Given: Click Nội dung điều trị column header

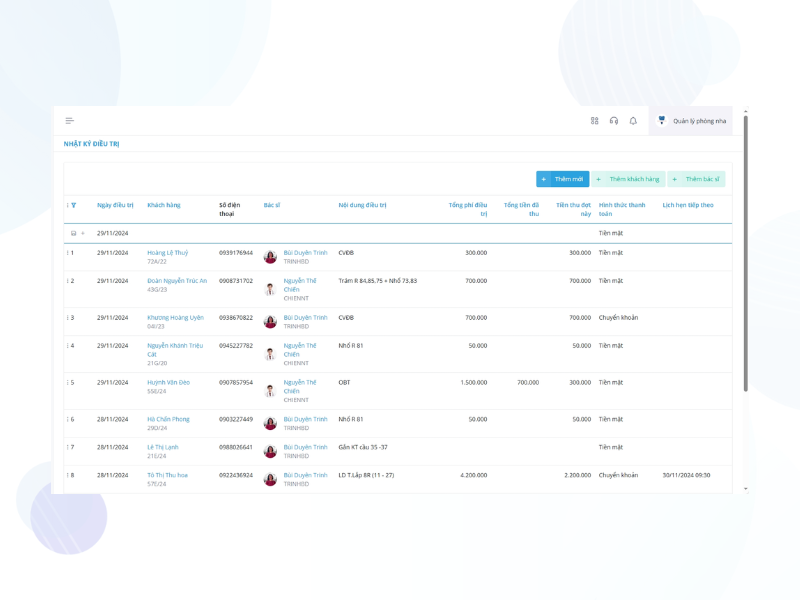Looking at the screenshot, I should (x=362, y=205).
